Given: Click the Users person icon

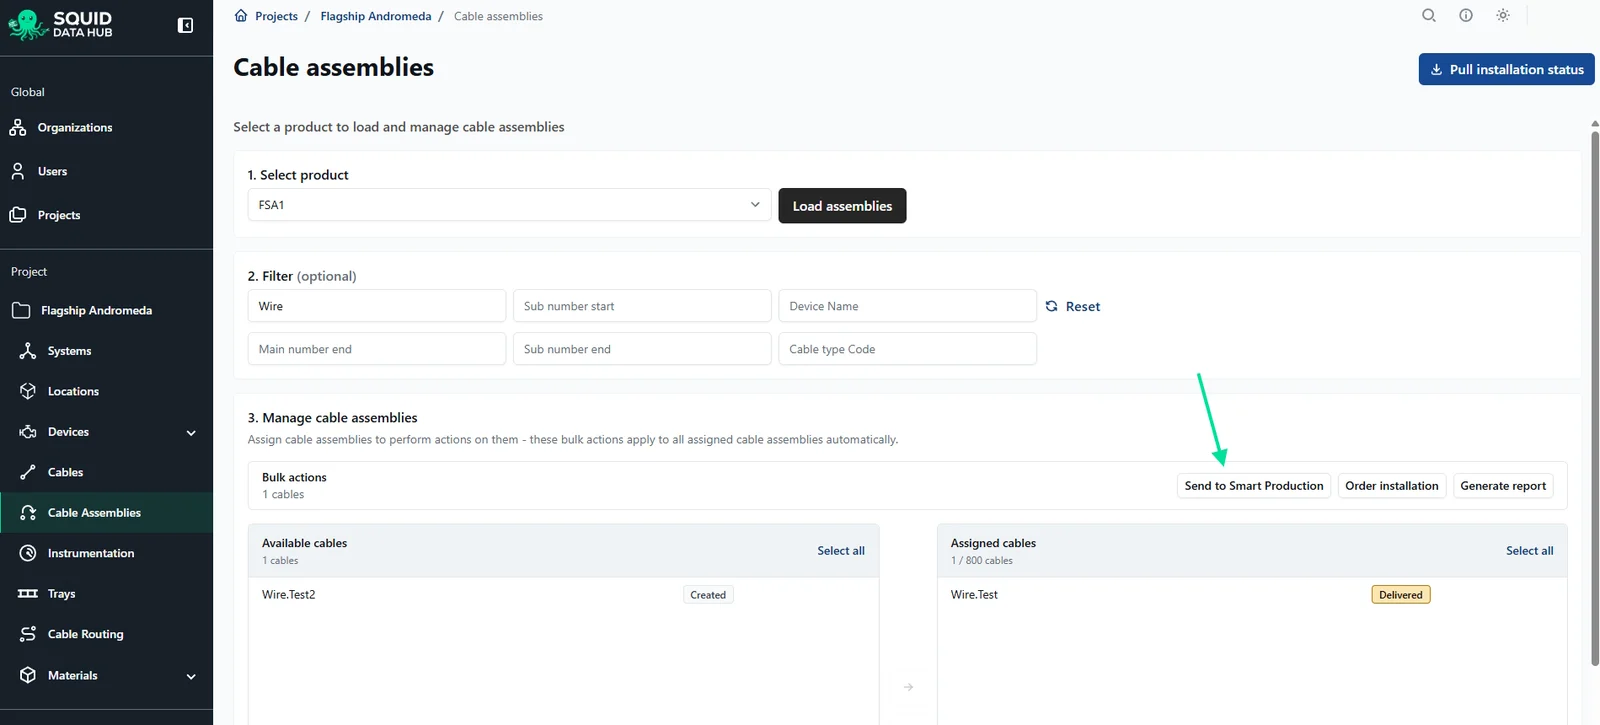Looking at the screenshot, I should (18, 171).
